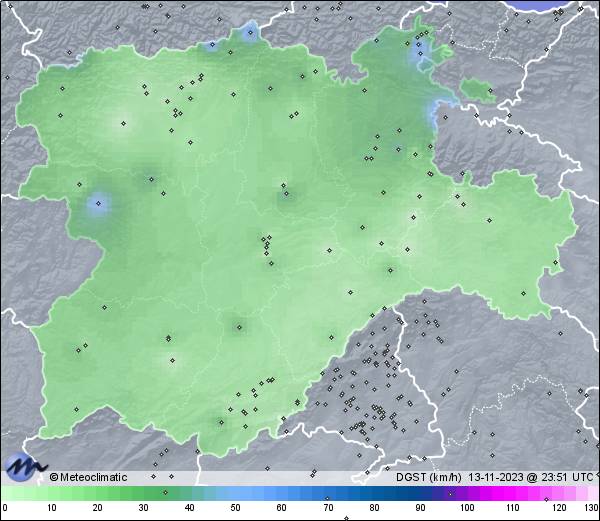This screenshot has height=521, width=600.
Task: Click the scale label 90
Action: coord(420,508)
